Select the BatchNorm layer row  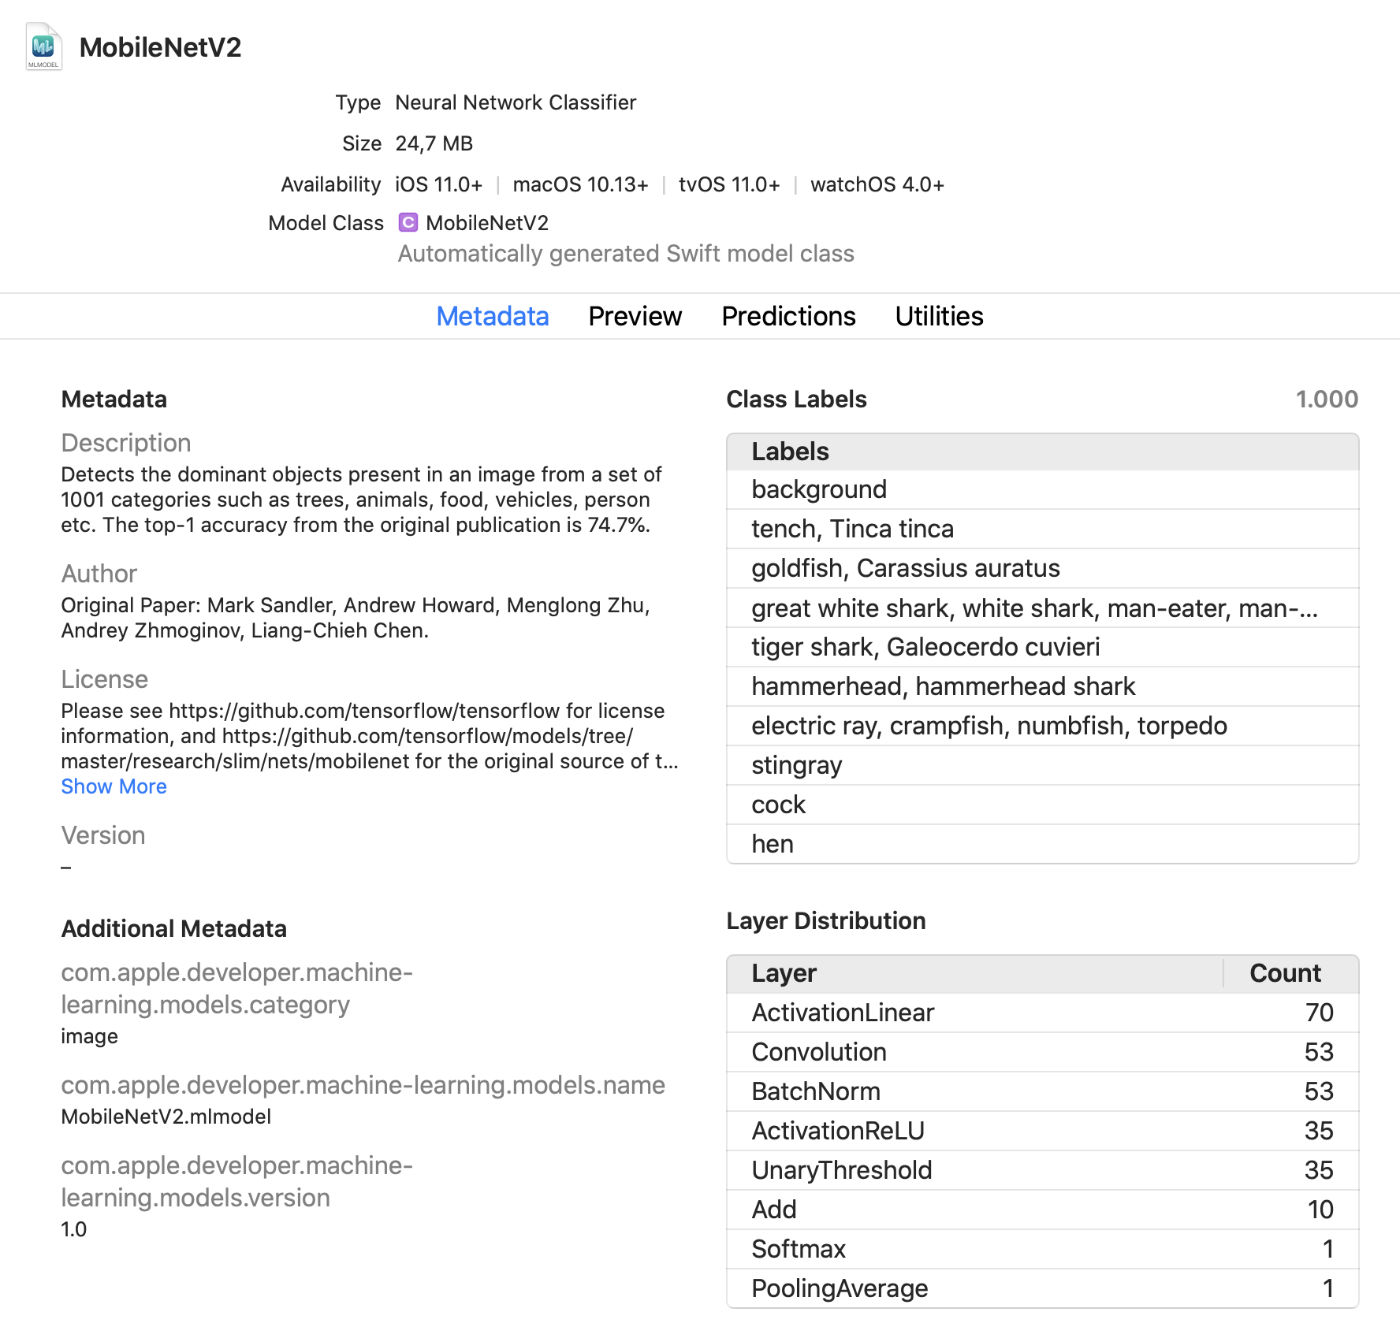pyautogui.click(x=816, y=1092)
